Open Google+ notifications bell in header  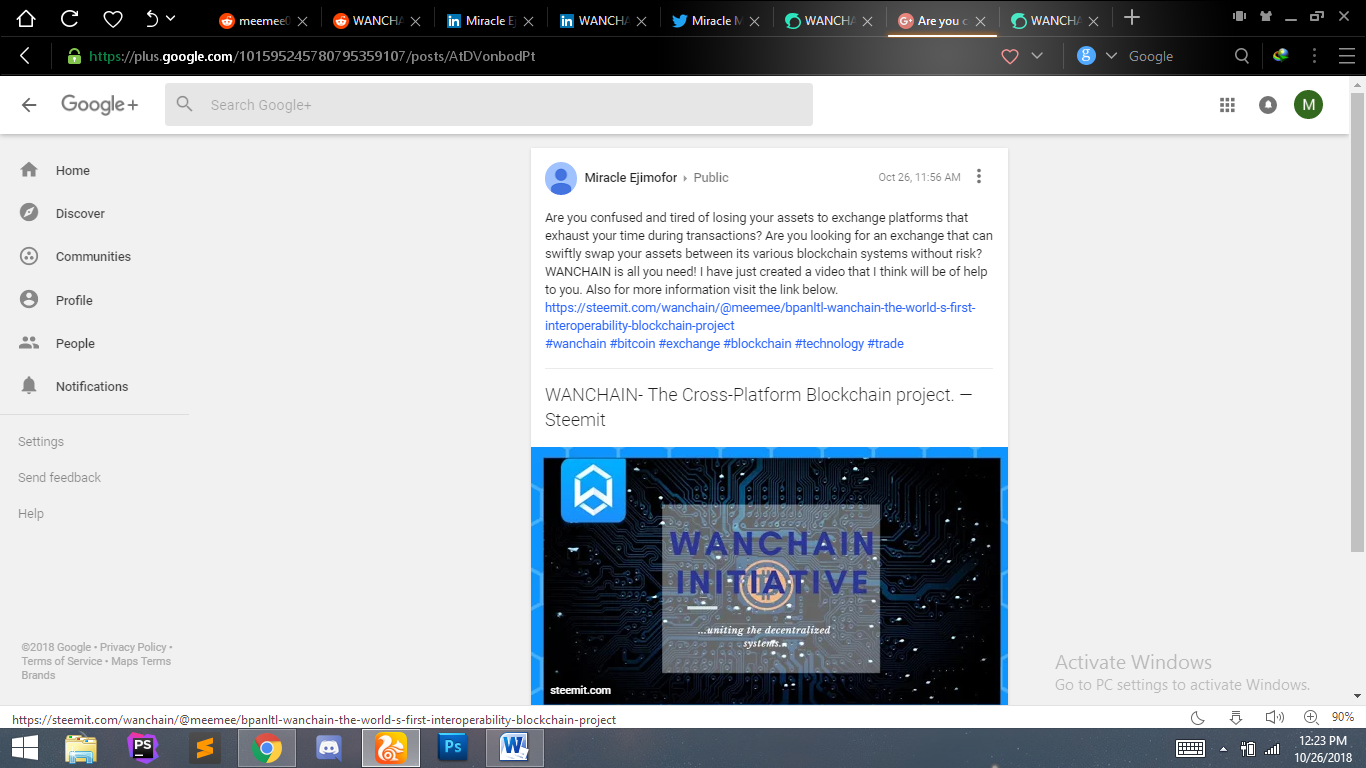[1268, 104]
